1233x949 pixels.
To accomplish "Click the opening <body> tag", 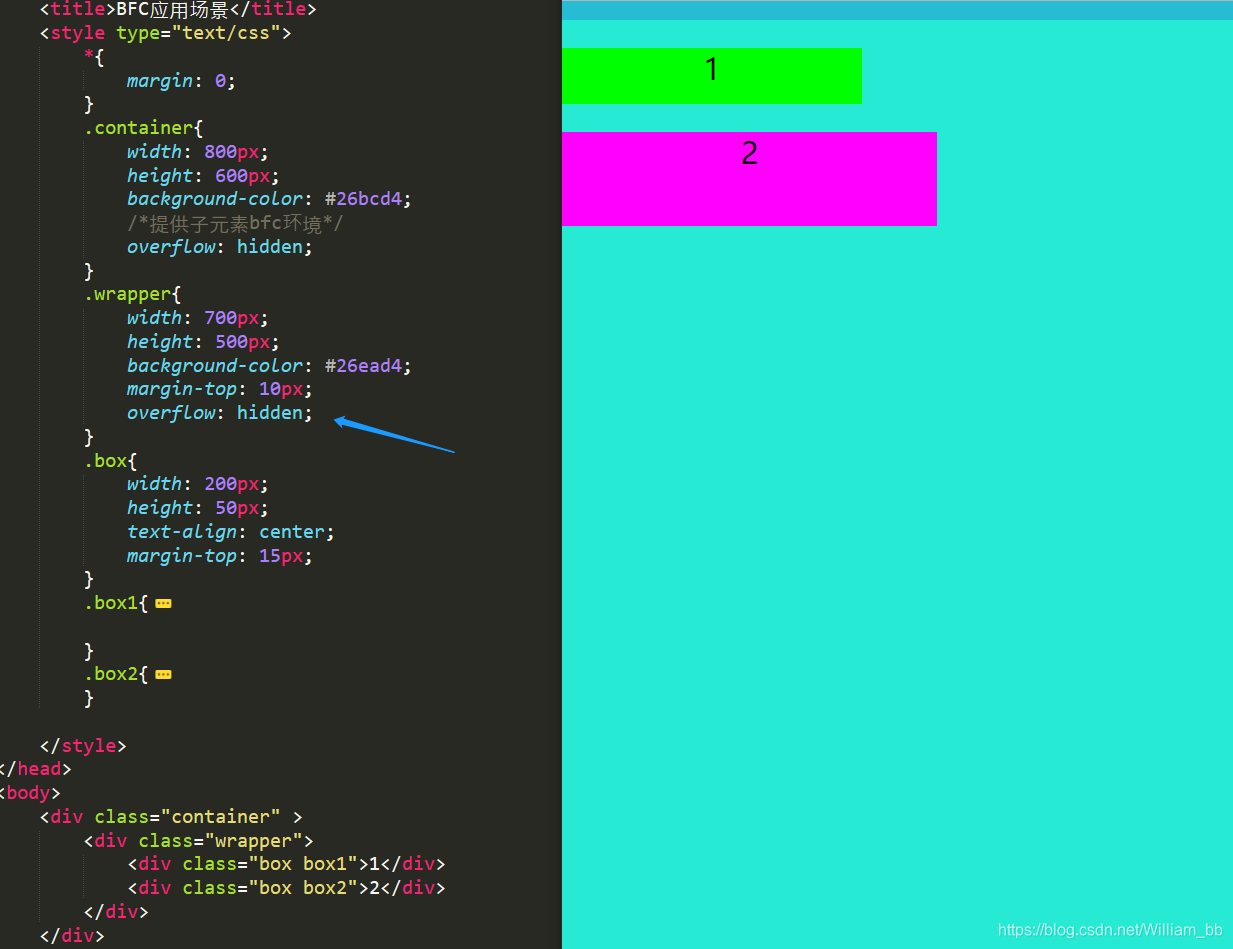I will (x=30, y=793).
